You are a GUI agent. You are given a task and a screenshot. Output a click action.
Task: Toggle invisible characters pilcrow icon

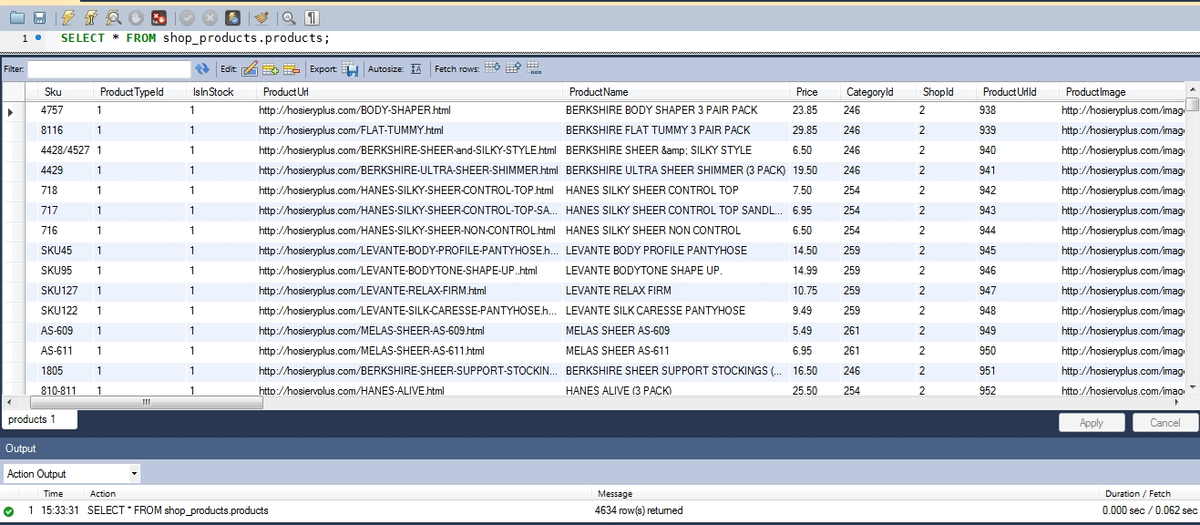[x=311, y=18]
